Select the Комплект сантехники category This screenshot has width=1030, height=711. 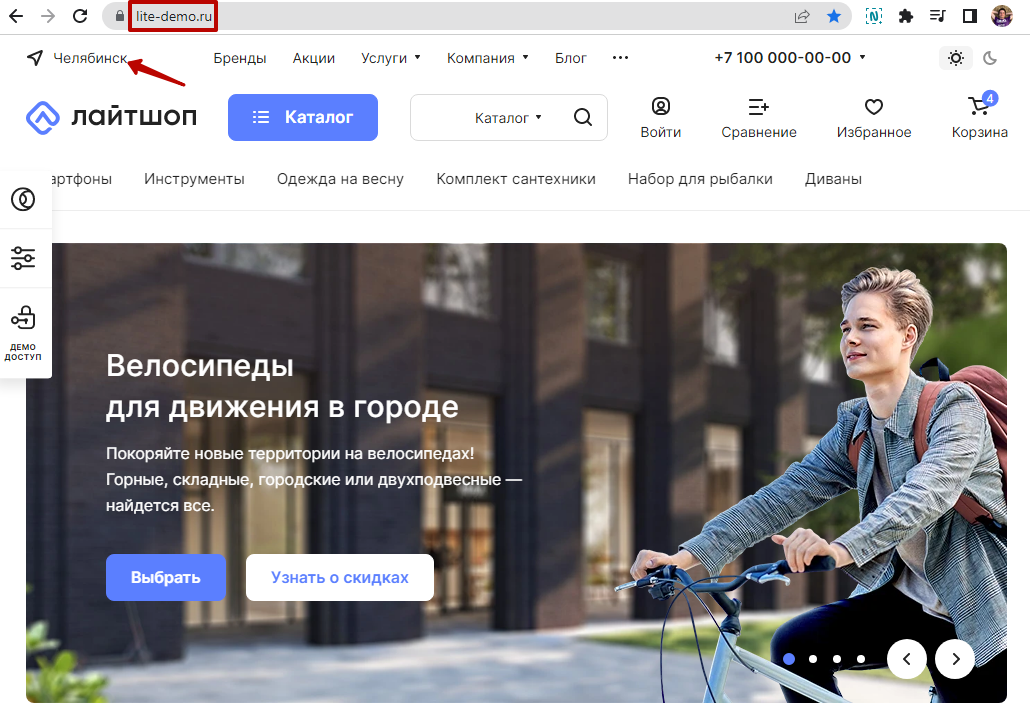[x=516, y=179]
